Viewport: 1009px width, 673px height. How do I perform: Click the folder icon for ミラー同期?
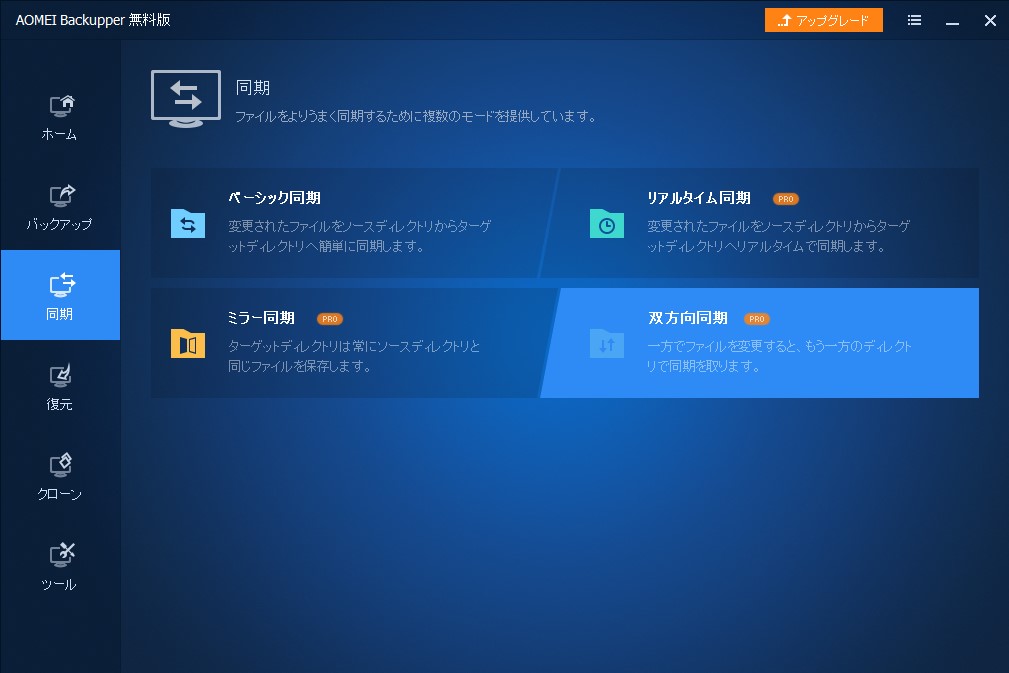coord(188,343)
